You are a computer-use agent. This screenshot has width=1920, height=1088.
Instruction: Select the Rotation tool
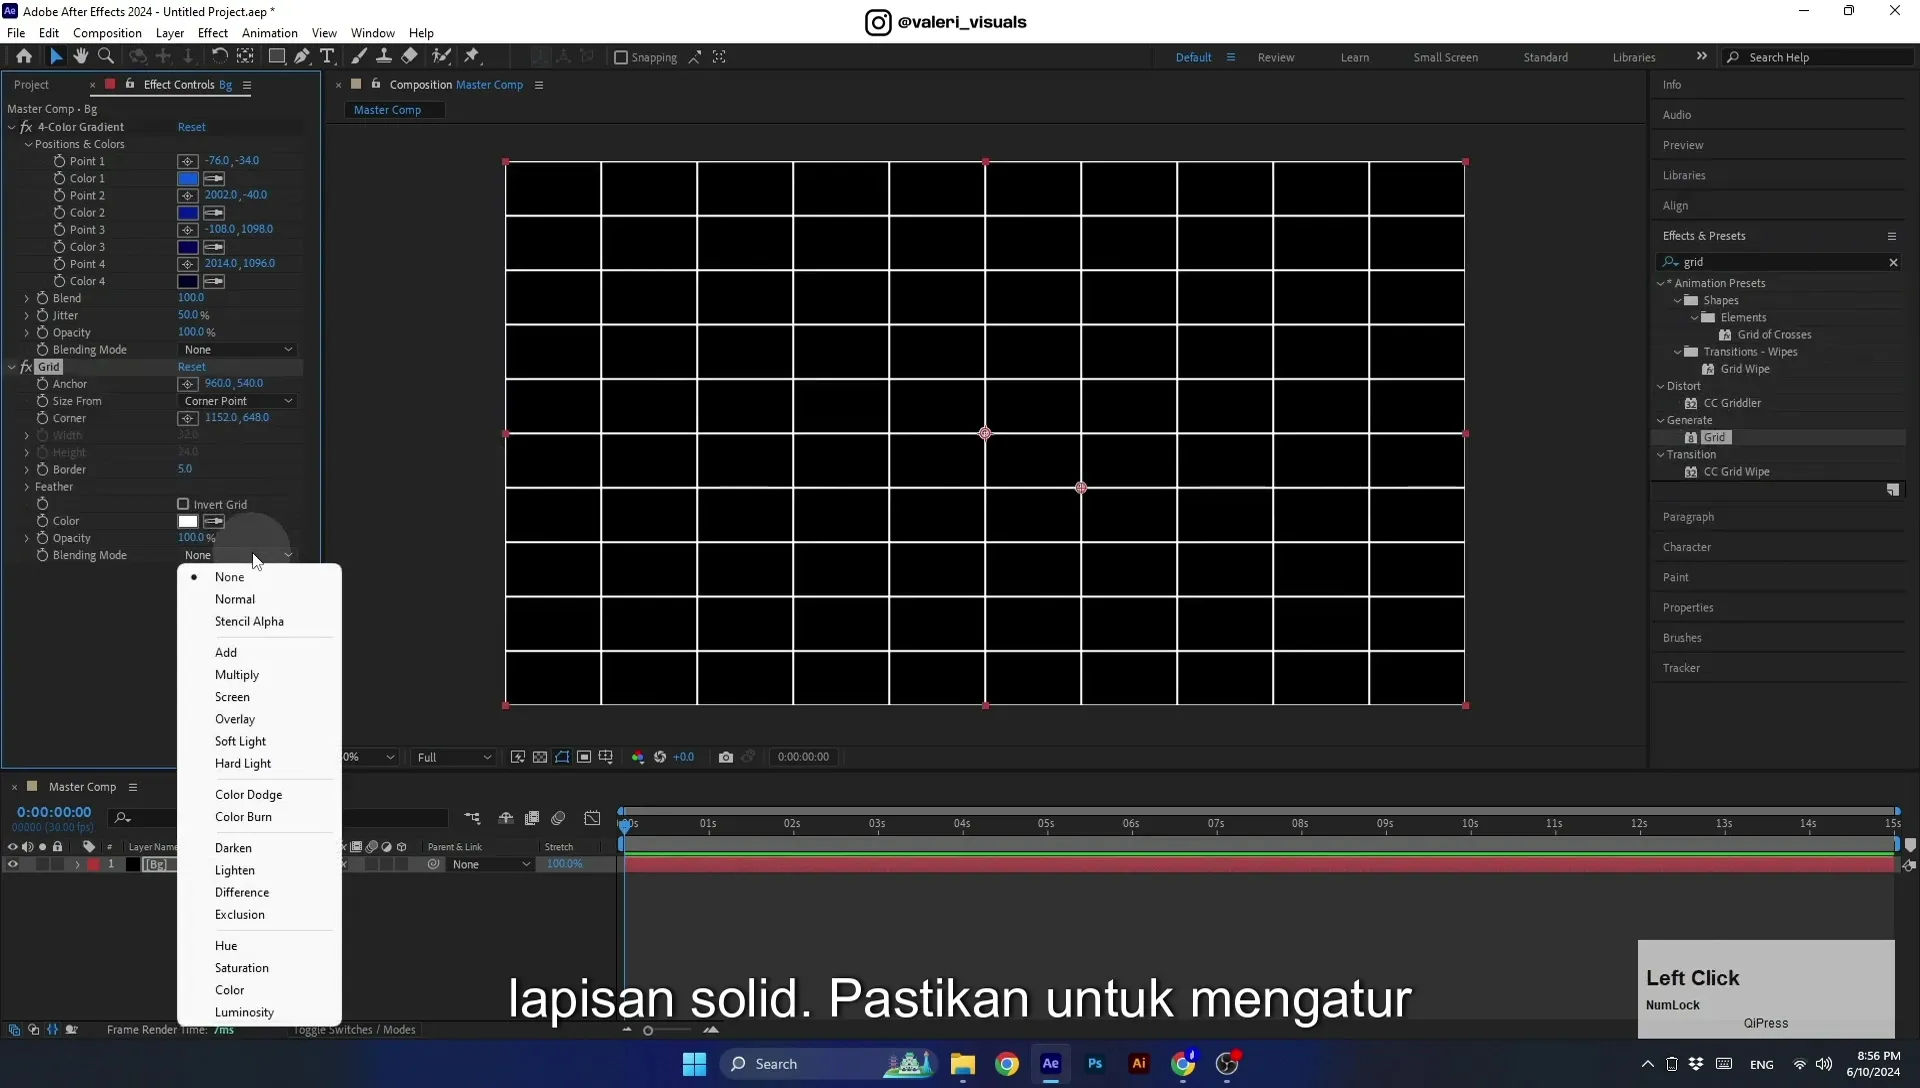220,57
